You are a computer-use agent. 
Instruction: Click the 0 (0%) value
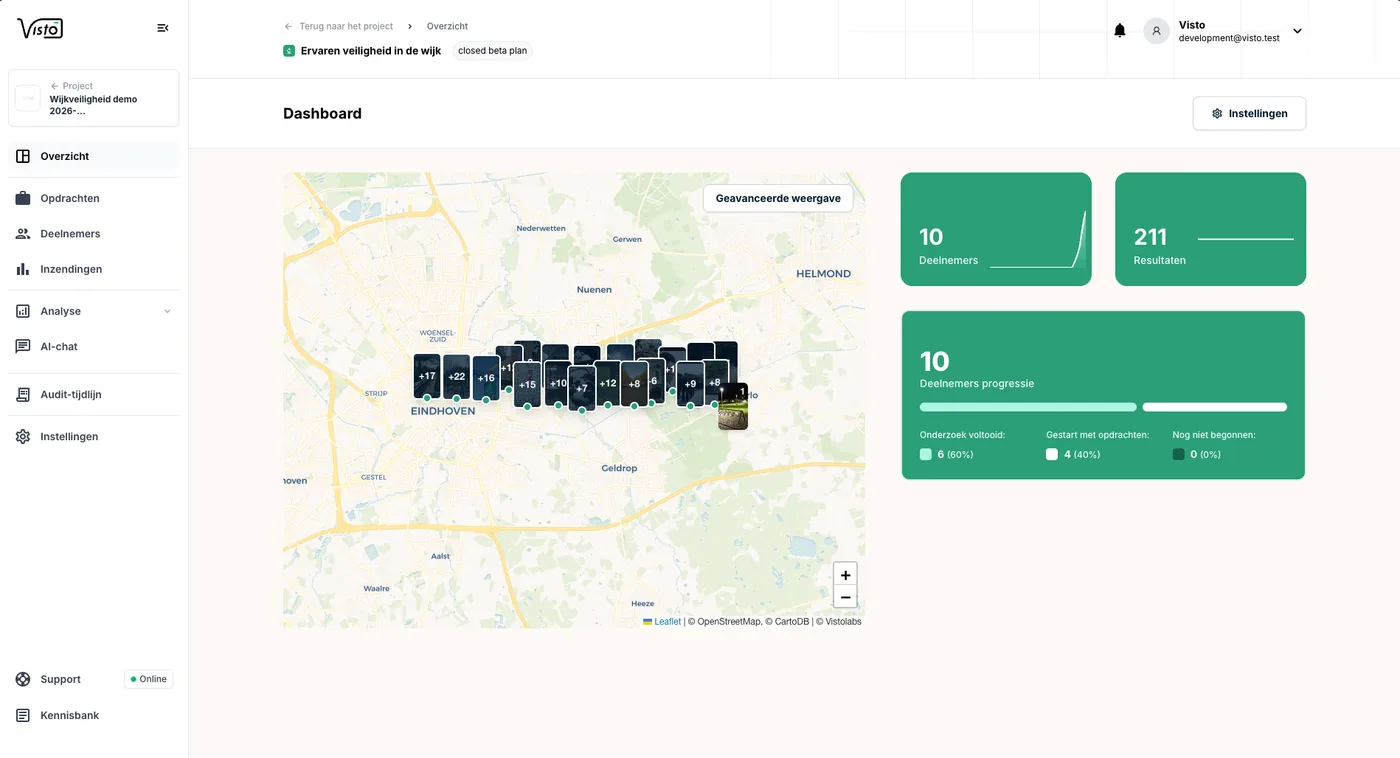point(1205,454)
